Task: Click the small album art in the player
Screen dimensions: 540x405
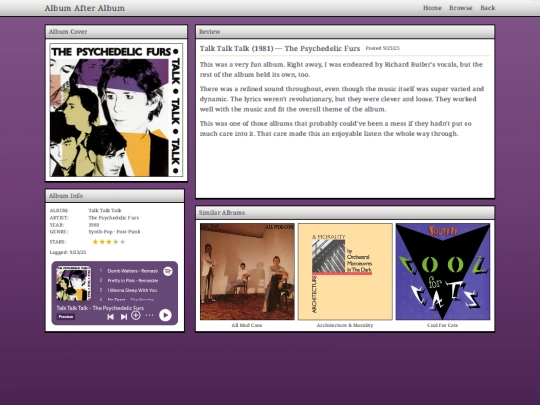Action: 73,283
